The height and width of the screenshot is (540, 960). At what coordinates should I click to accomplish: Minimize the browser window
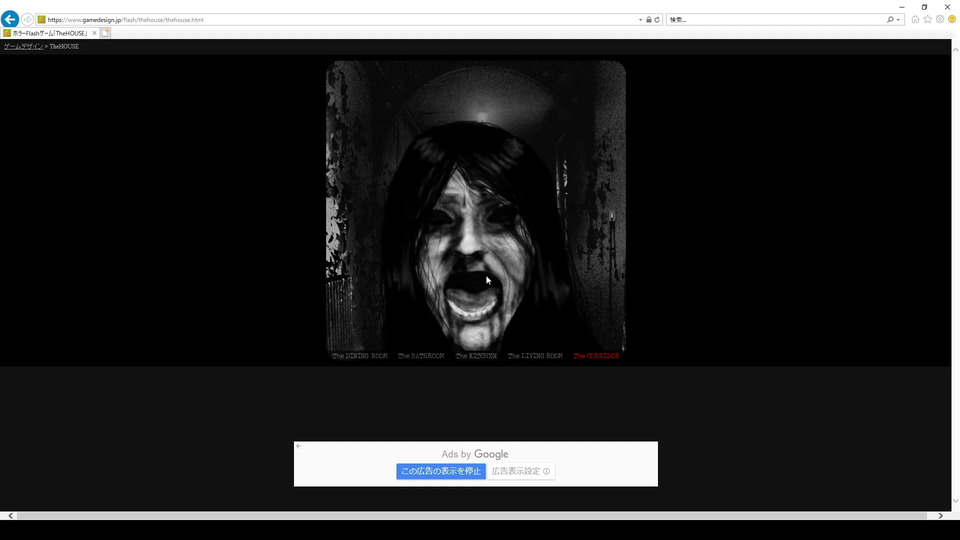click(x=902, y=7)
